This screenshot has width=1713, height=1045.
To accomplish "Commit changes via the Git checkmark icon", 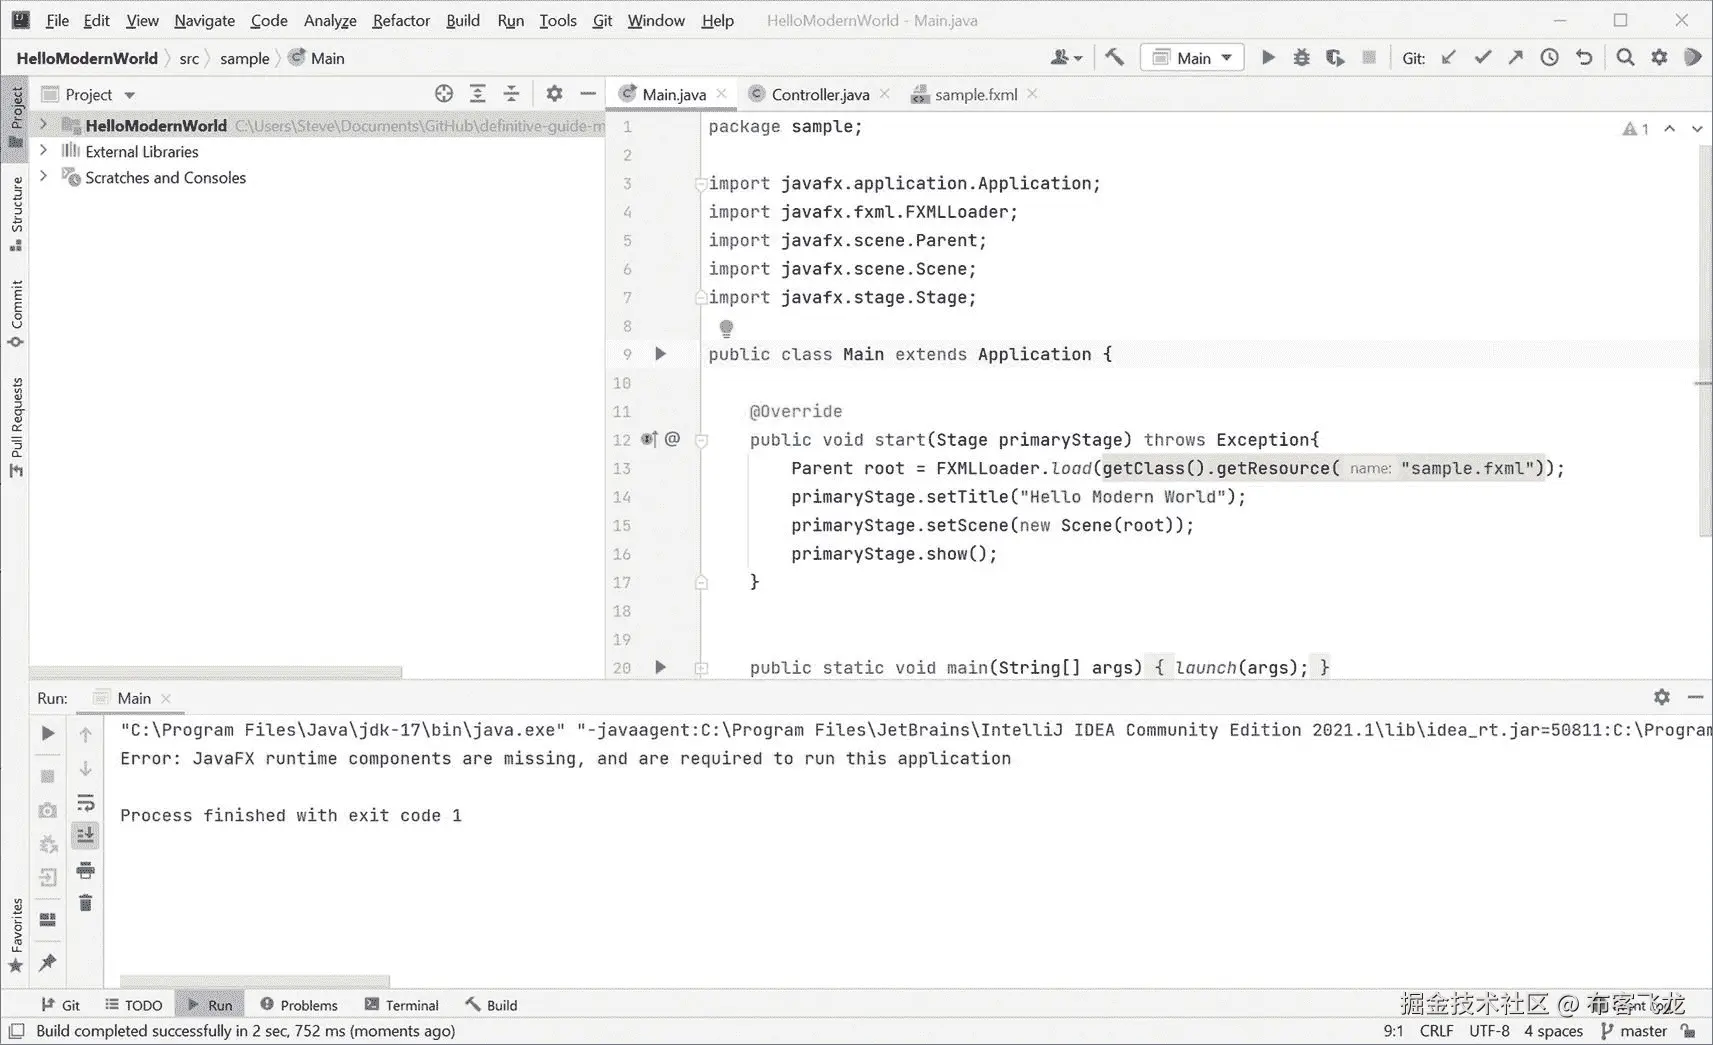I will pyautogui.click(x=1483, y=57).
